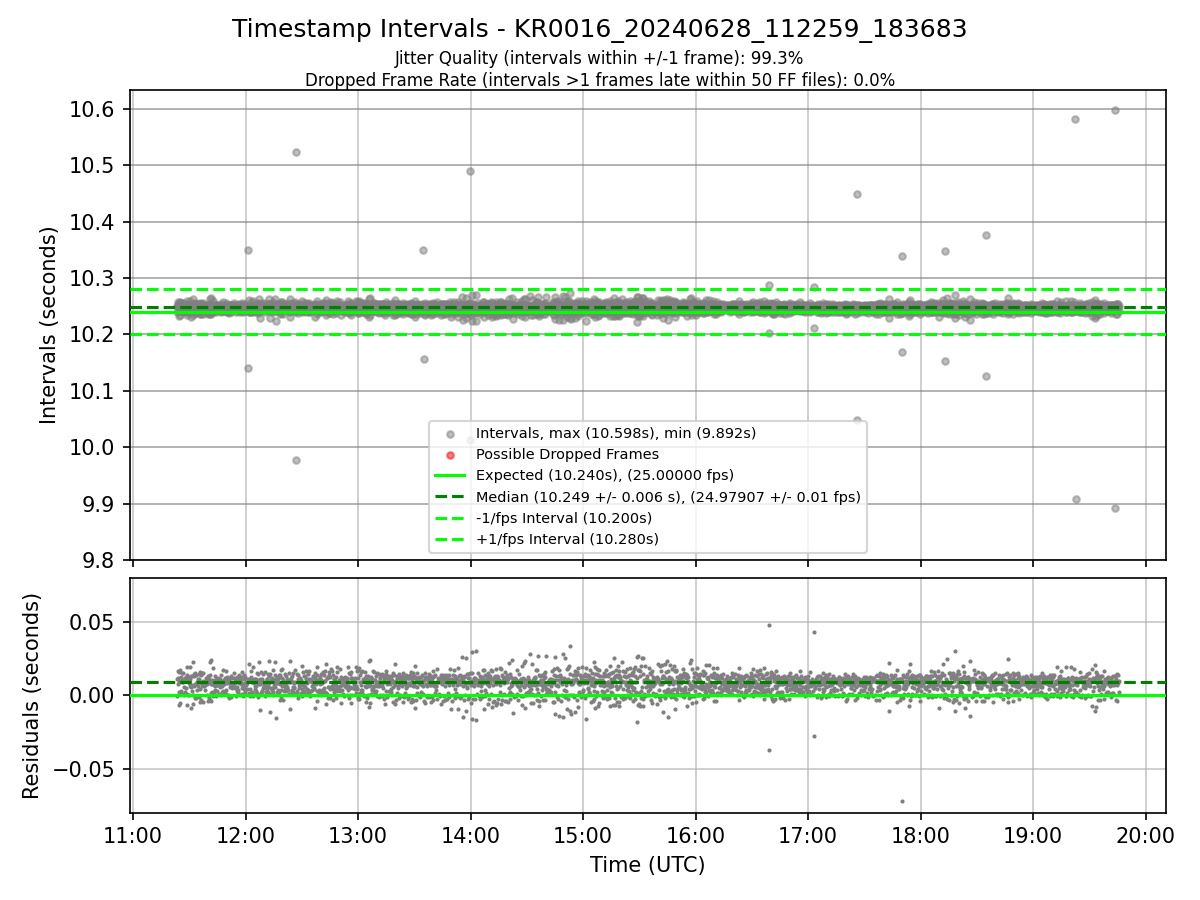The image size is (1200, 900).
Task: Click the '18:00' time tick label
Action: (920, 834)
